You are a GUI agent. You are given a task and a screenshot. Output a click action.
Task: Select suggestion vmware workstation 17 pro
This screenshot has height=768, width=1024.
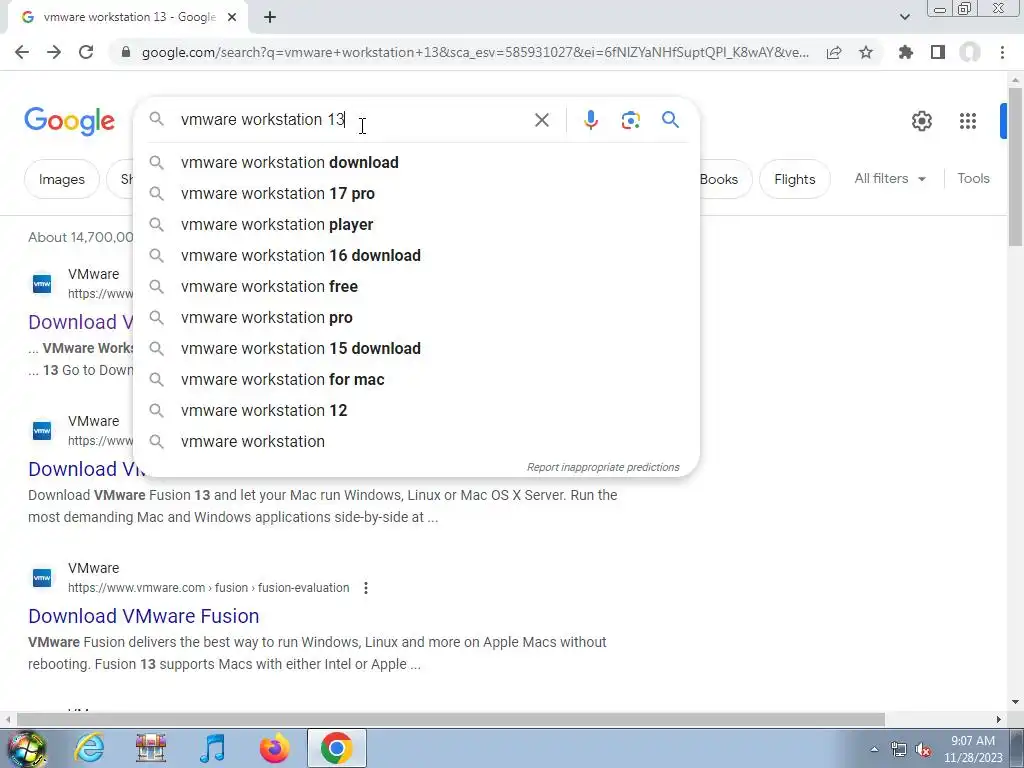tap(416, 193)
